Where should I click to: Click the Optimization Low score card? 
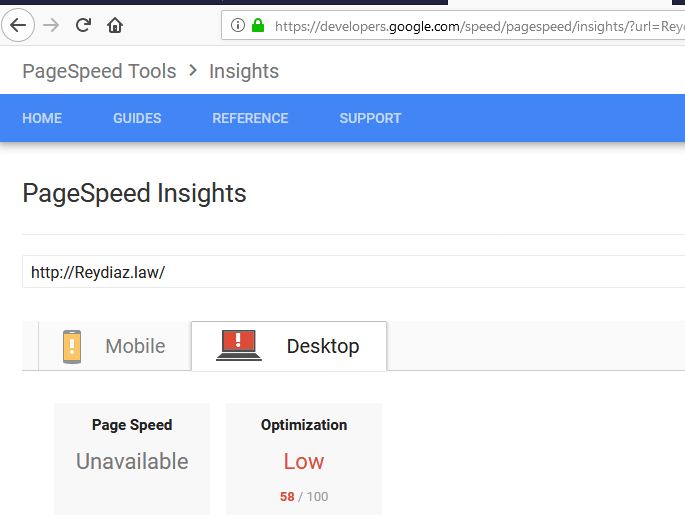click(304, 459)
